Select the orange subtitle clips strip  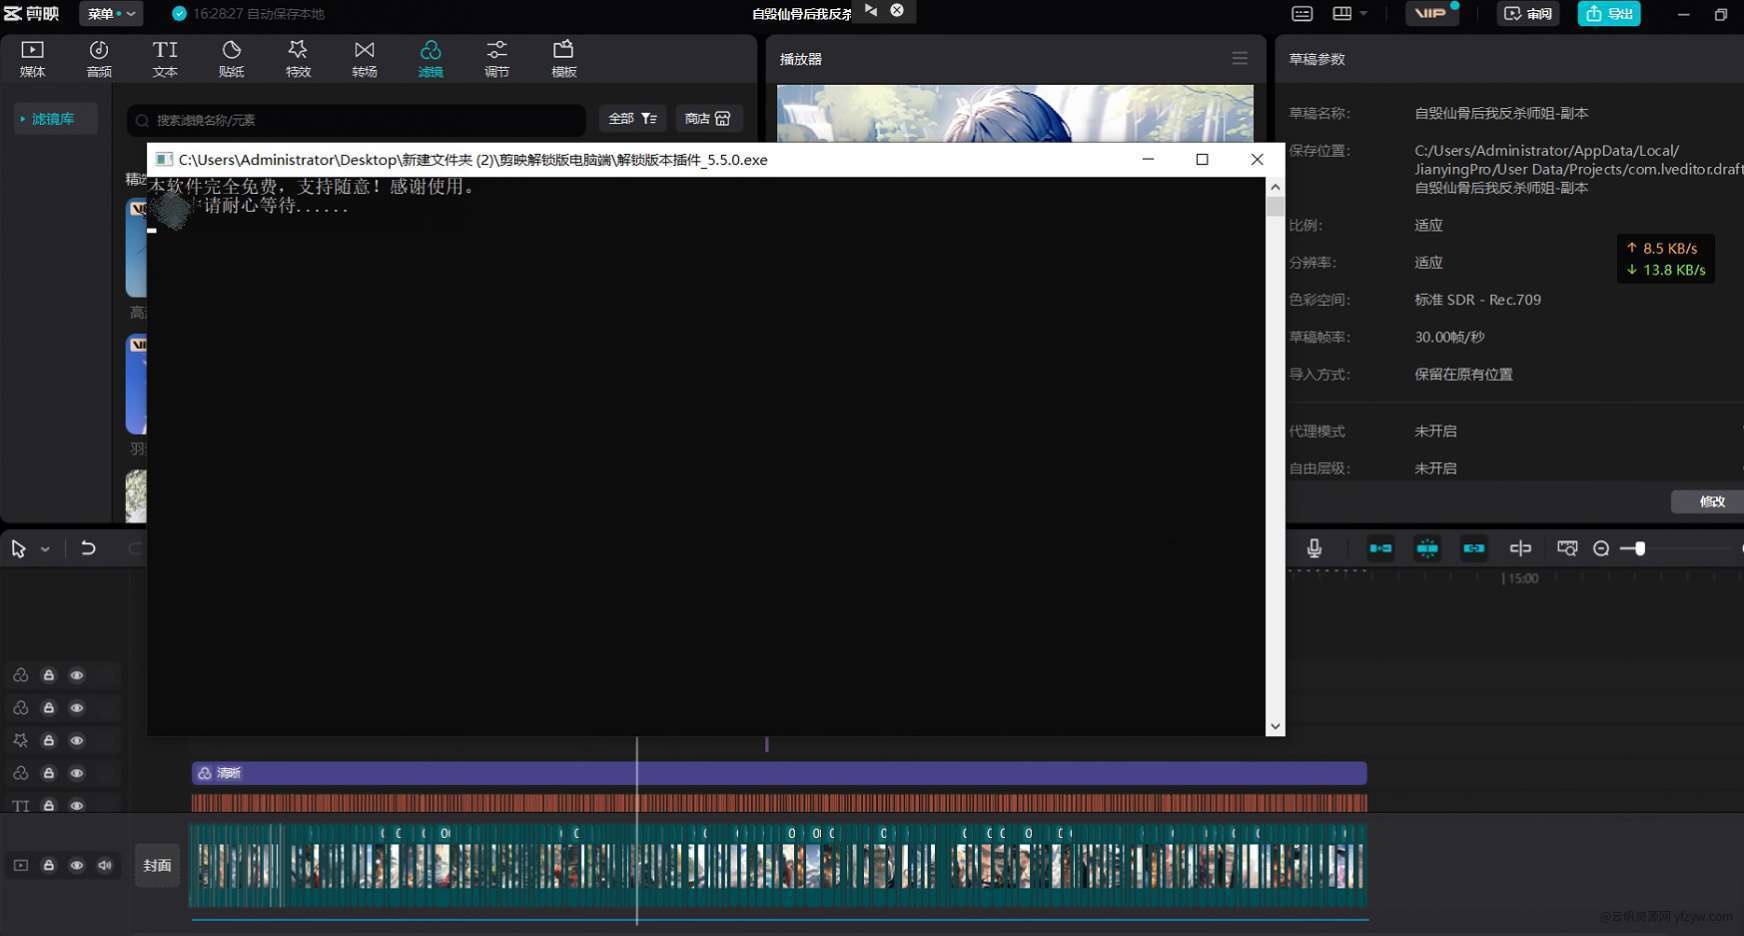click(779, 803)
